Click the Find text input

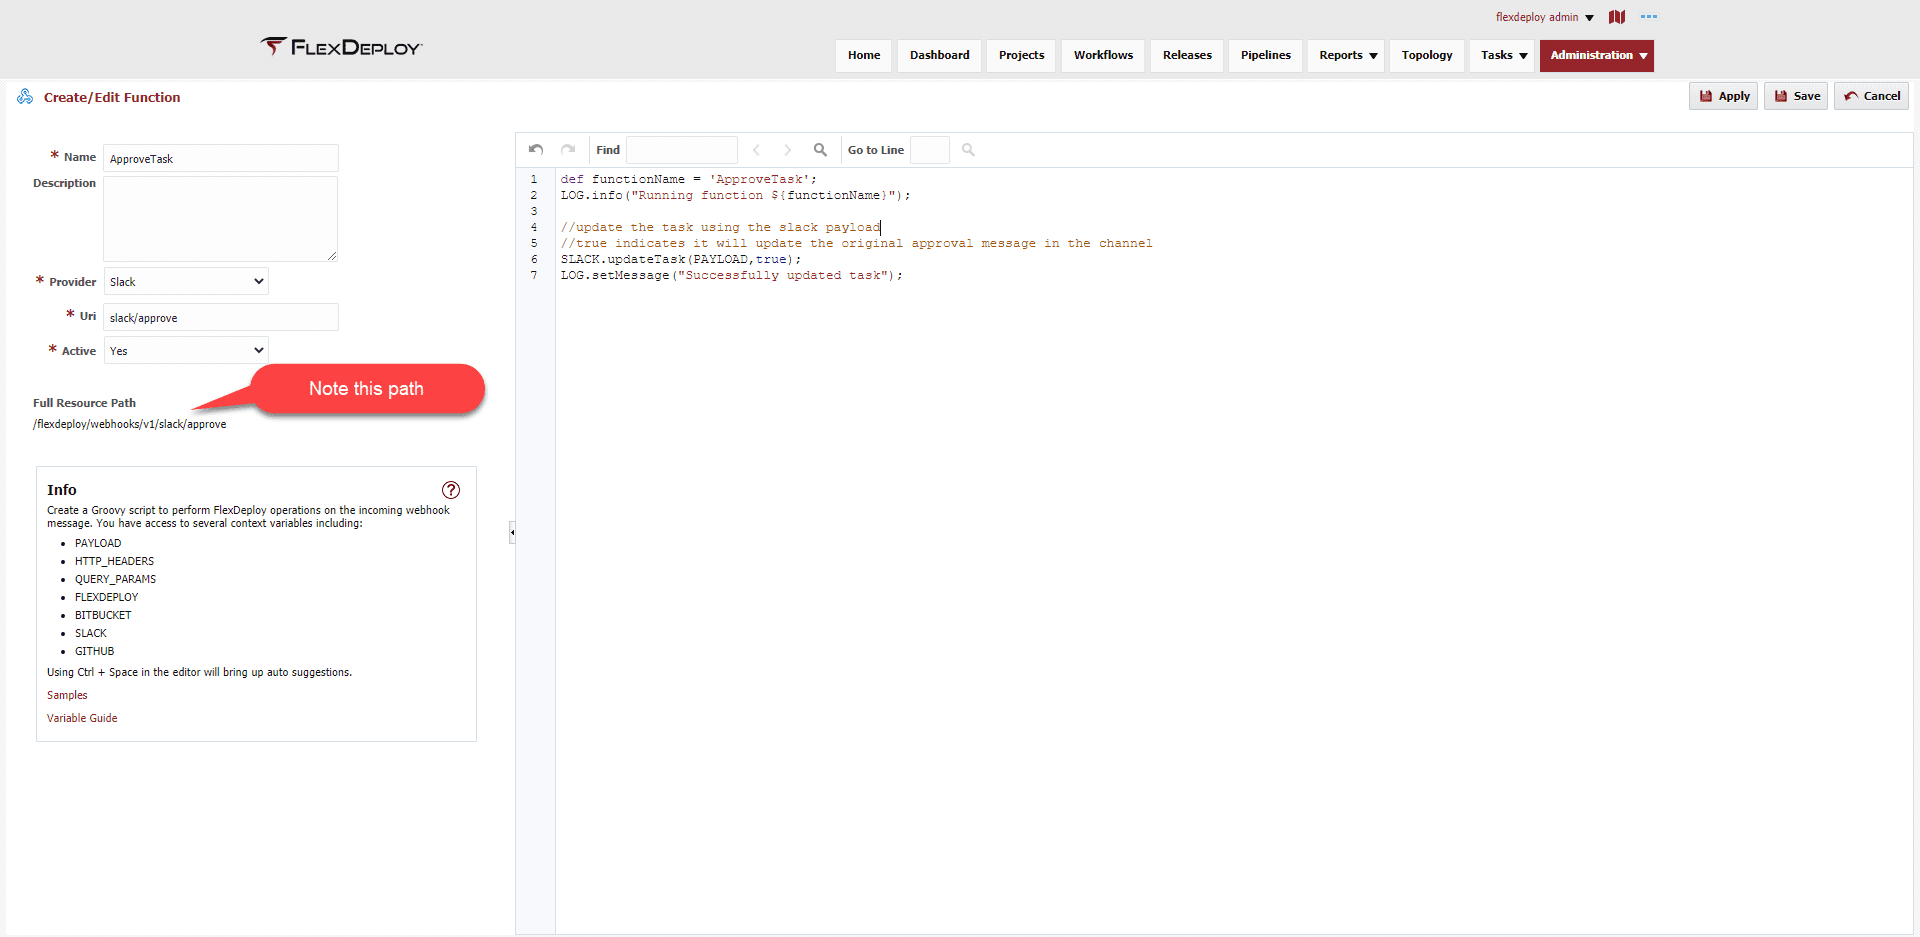pyautogui.click(x=682, y=150)
